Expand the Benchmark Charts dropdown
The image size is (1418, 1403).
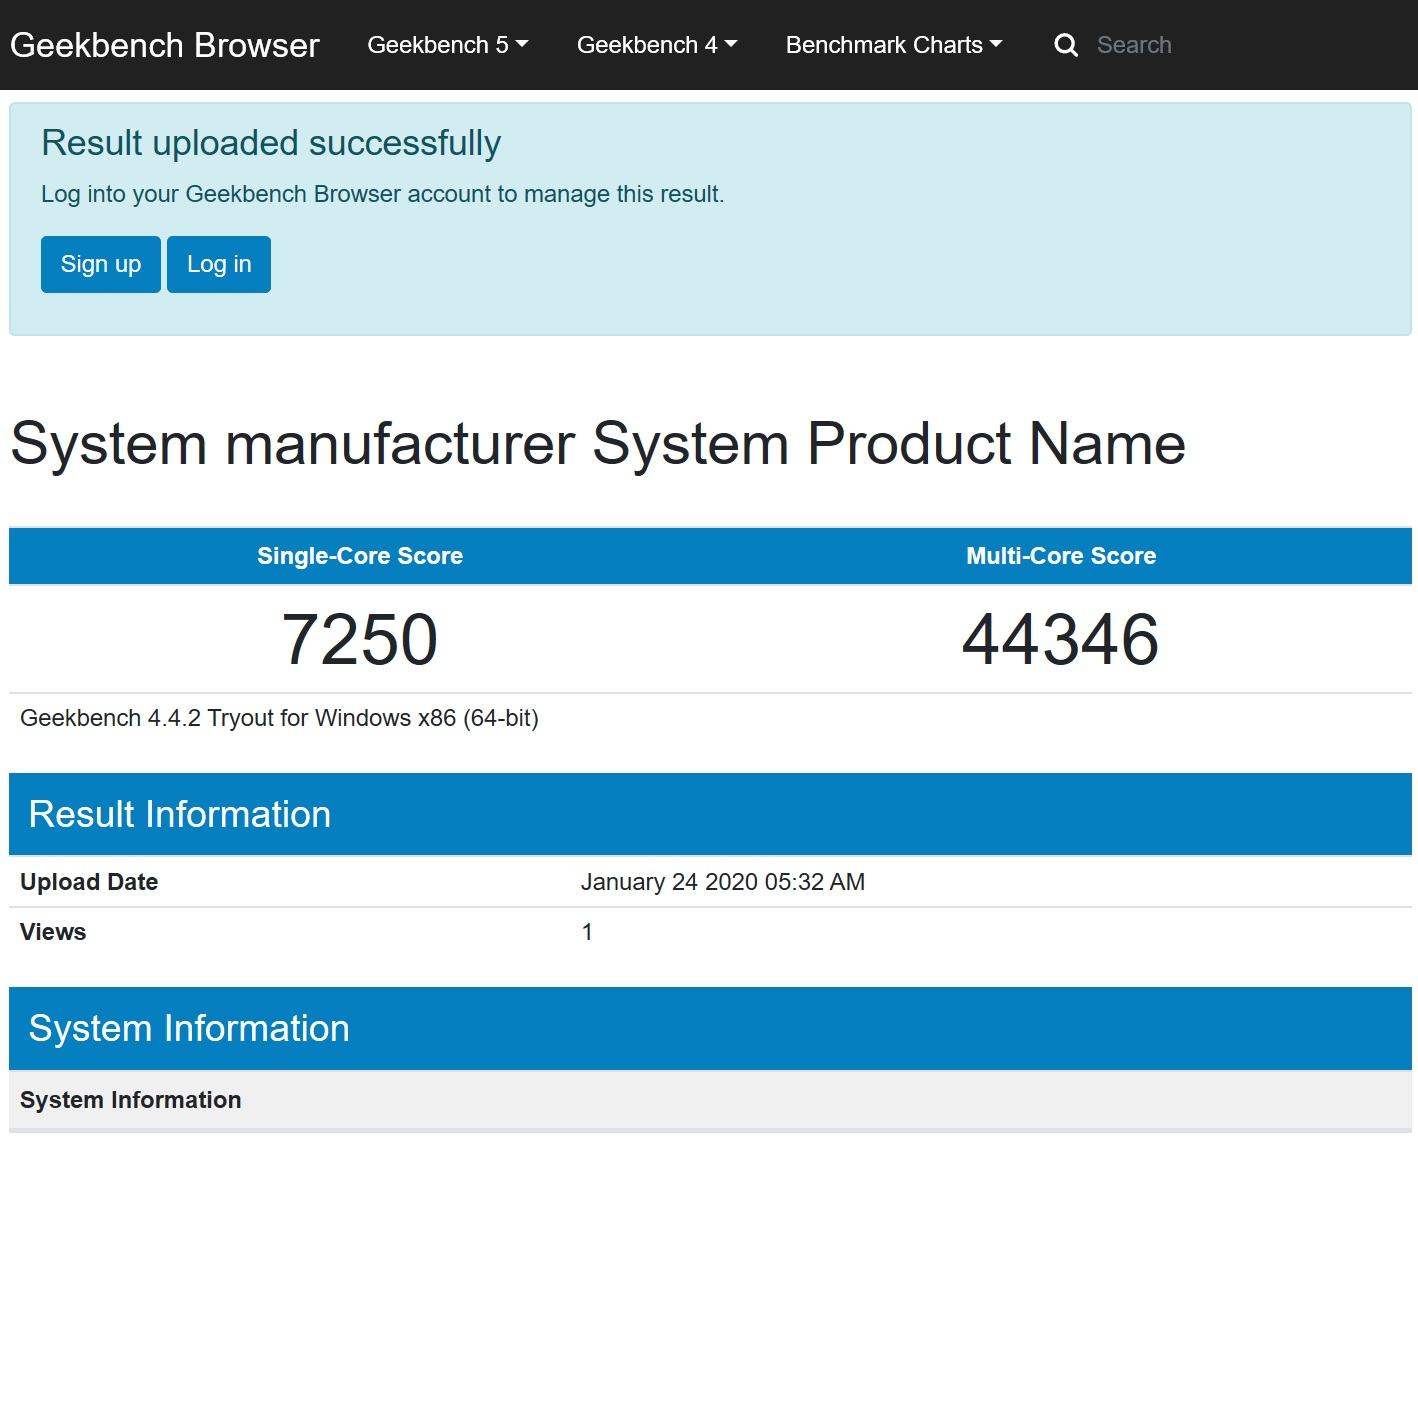coord(893,45)
